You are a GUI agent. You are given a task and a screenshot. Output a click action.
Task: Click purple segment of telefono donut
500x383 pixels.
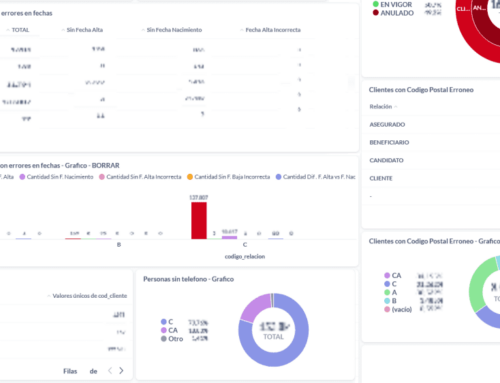coord(255,307)
